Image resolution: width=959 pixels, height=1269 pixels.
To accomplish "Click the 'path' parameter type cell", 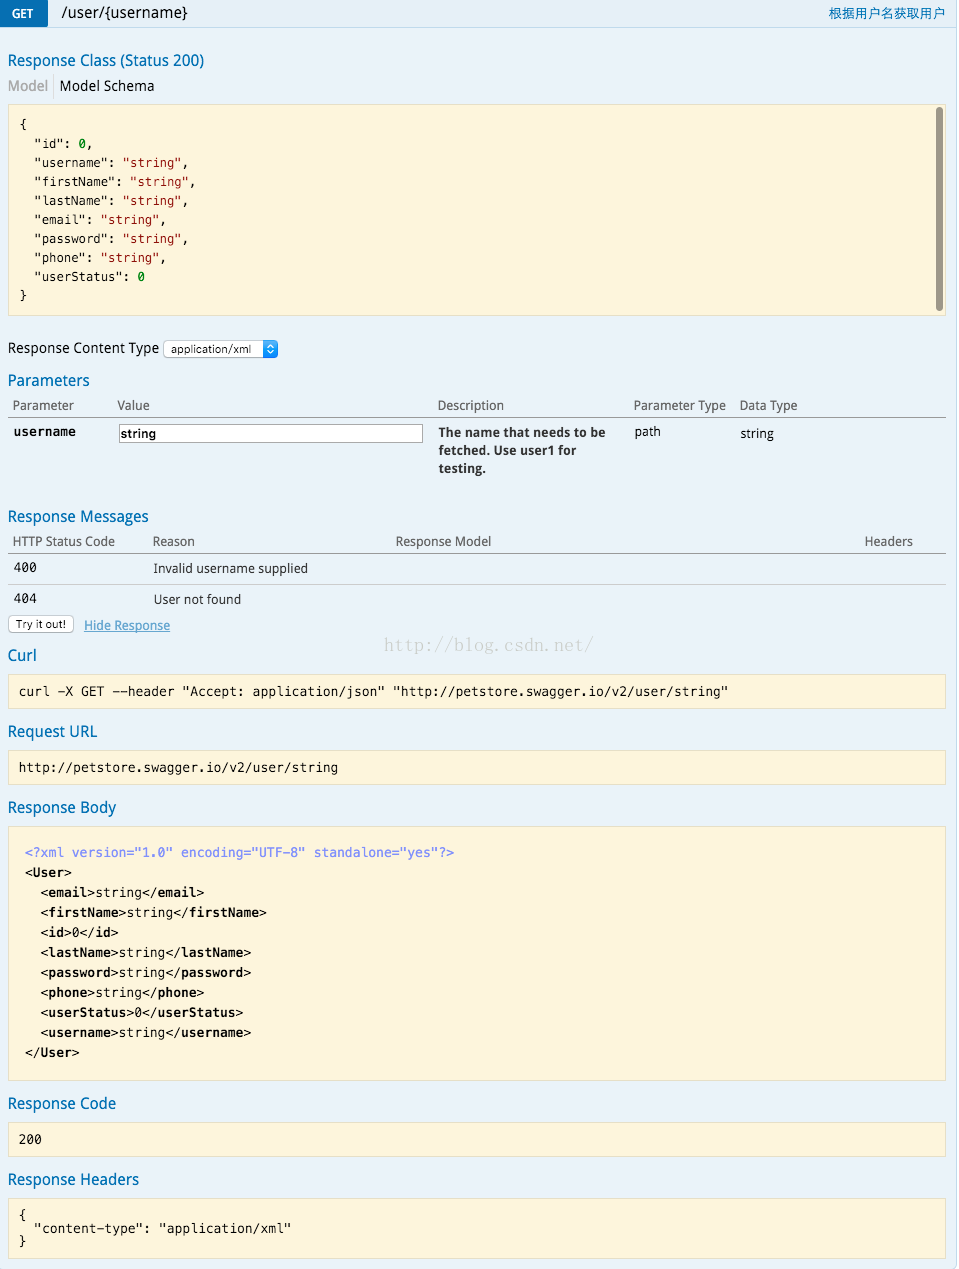I will (x=648, y=432).
